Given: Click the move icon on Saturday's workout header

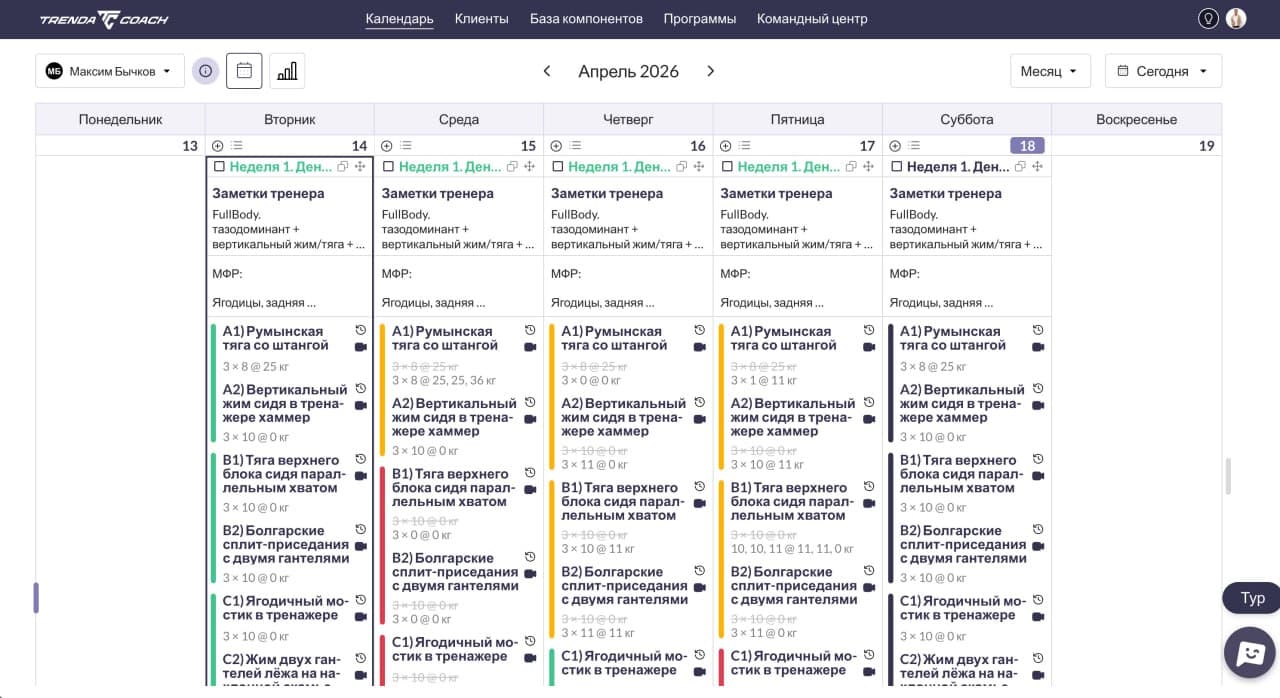Looking at the screenshot, I should click(x=1038, y=167).
